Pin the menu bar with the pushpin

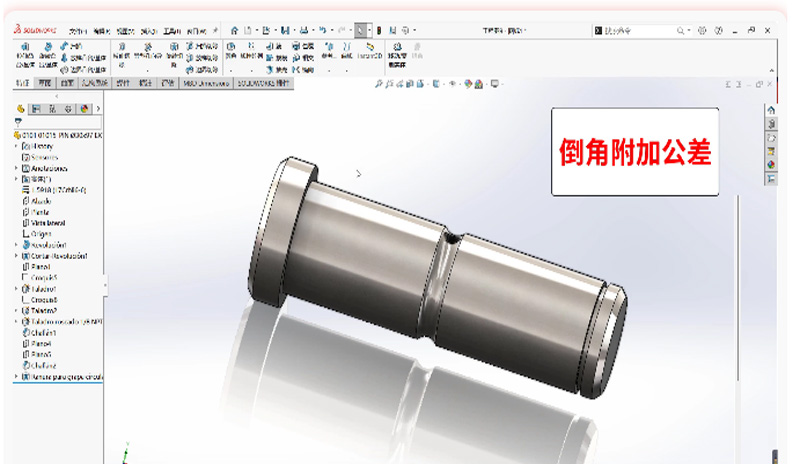[x=215, y=31]
